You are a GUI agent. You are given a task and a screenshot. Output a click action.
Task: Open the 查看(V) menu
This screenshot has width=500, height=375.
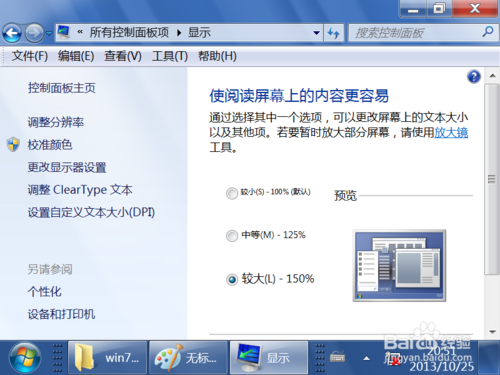(123, 56)
